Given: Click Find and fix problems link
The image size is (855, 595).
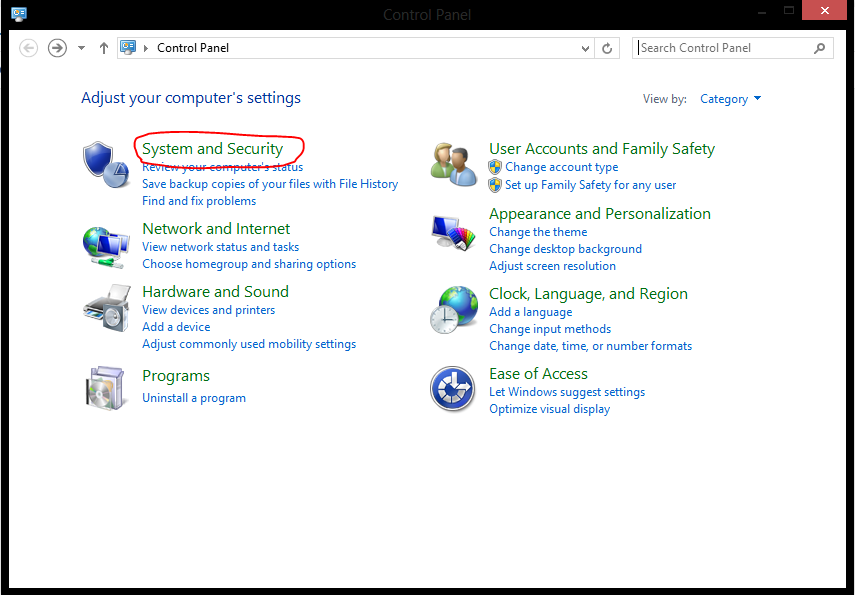Looking at the screenshot, I should [199, 201].
